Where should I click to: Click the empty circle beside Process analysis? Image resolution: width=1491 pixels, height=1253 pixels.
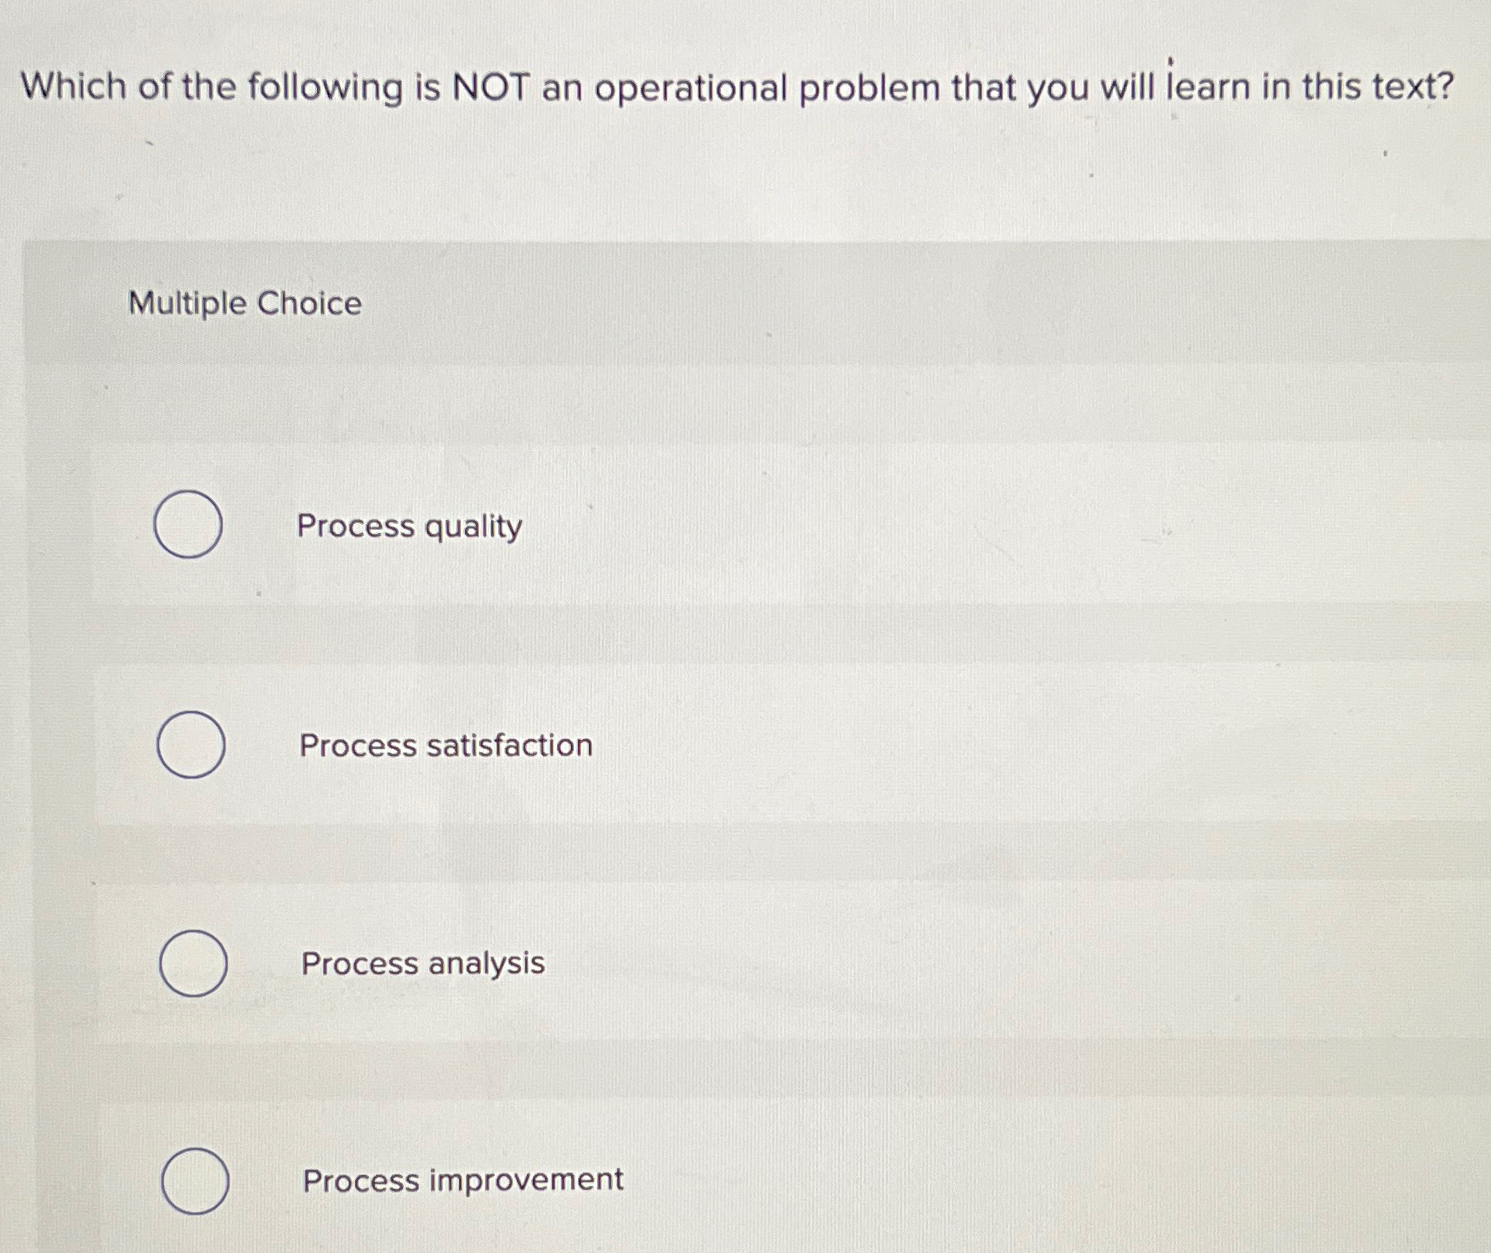(190, 963)
